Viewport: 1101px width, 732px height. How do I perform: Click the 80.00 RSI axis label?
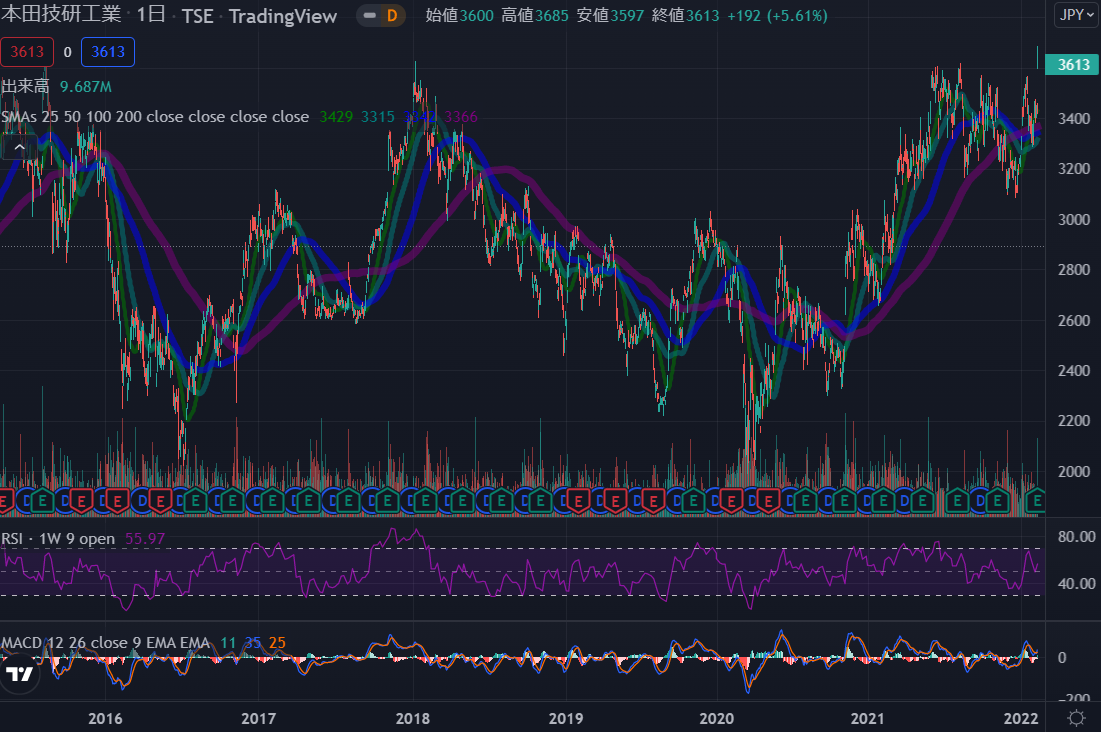pos(1076,537)
